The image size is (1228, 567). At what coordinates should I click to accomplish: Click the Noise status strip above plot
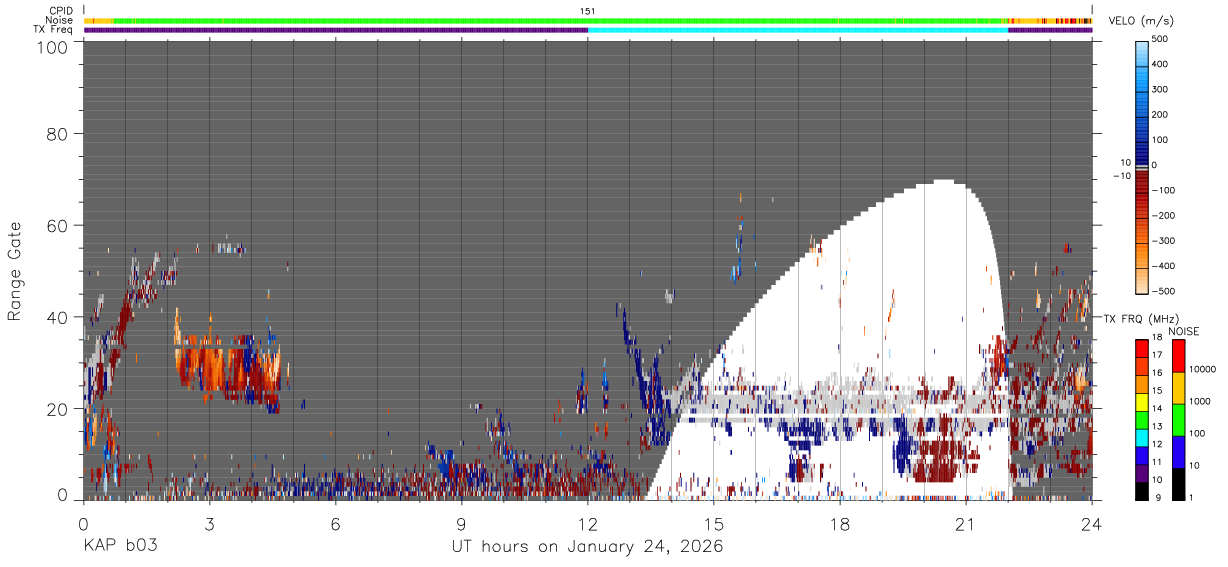(x=588, y=20)
